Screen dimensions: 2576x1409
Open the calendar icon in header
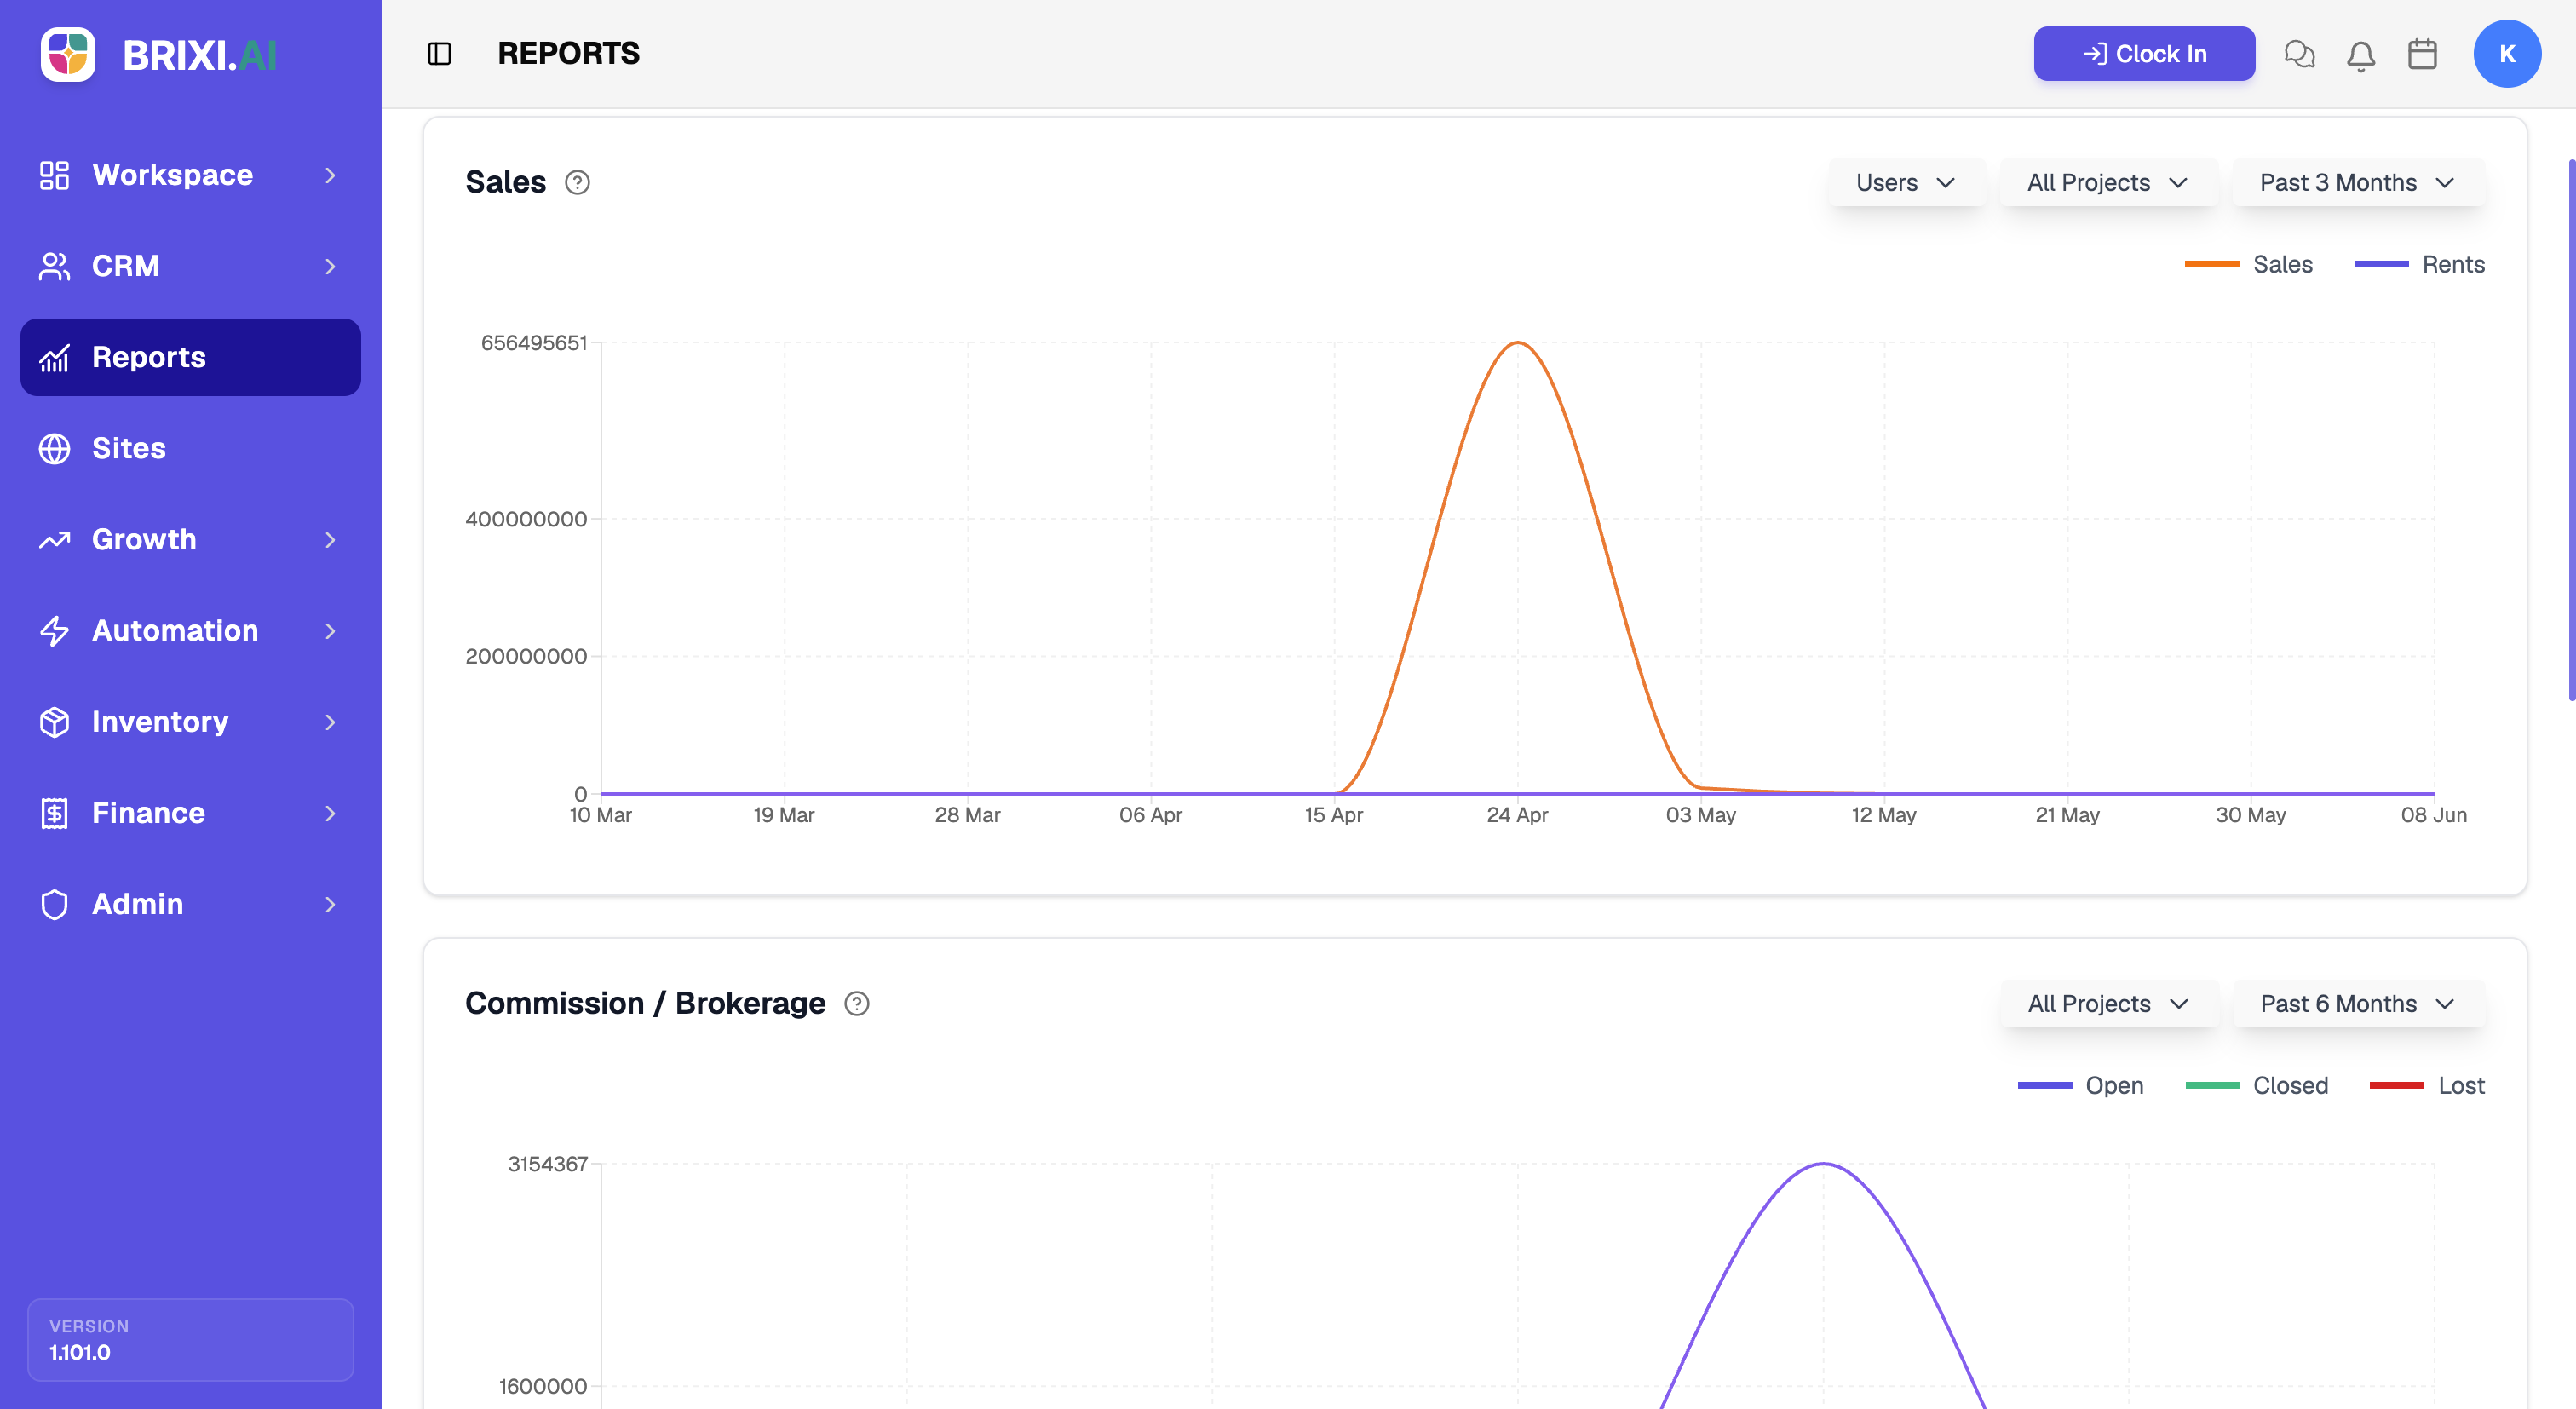(x=2422, y=54)
